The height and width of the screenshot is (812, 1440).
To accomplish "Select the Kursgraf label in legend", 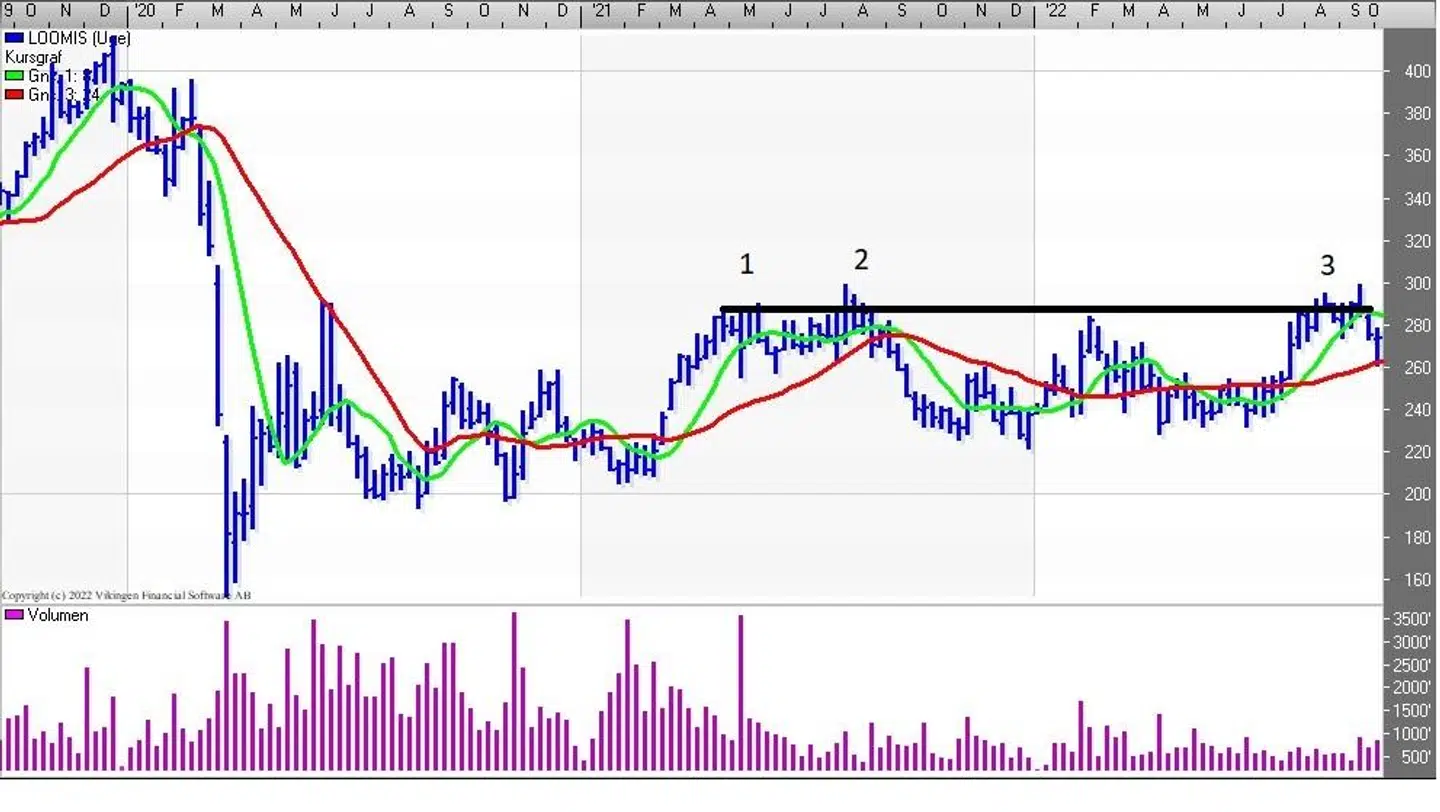I will (33, 57).
